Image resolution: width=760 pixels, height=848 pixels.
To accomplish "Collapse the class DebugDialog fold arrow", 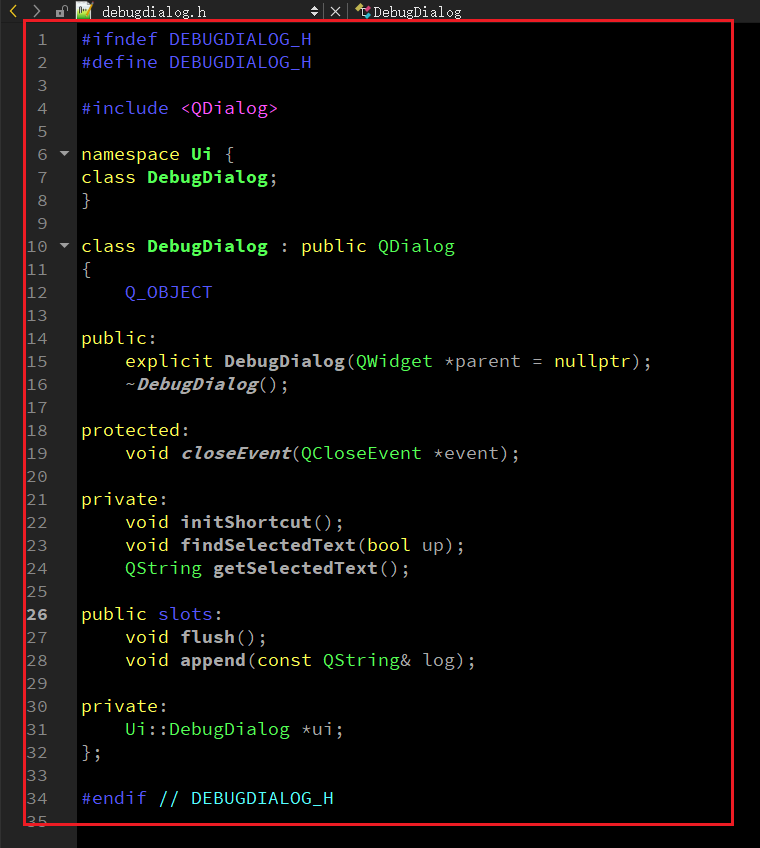I will 64,246.
